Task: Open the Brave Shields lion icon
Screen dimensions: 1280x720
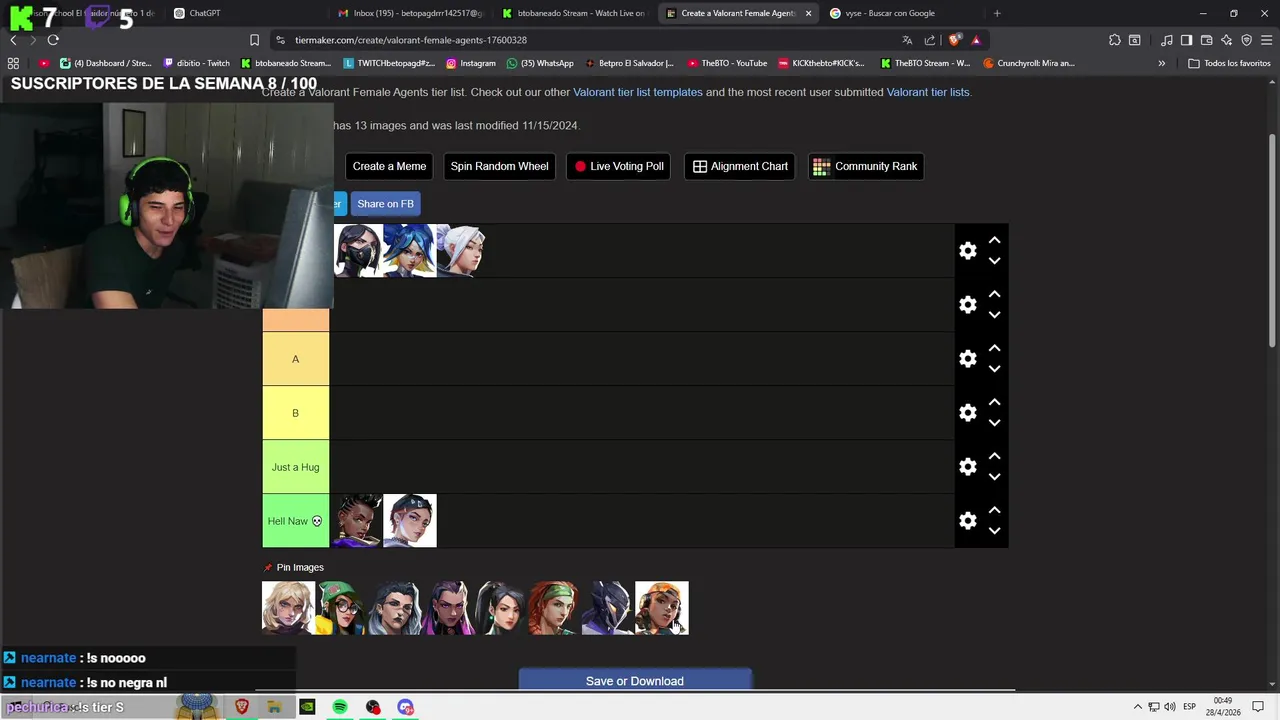Action: pyautogui.click(x=954, y=40)
